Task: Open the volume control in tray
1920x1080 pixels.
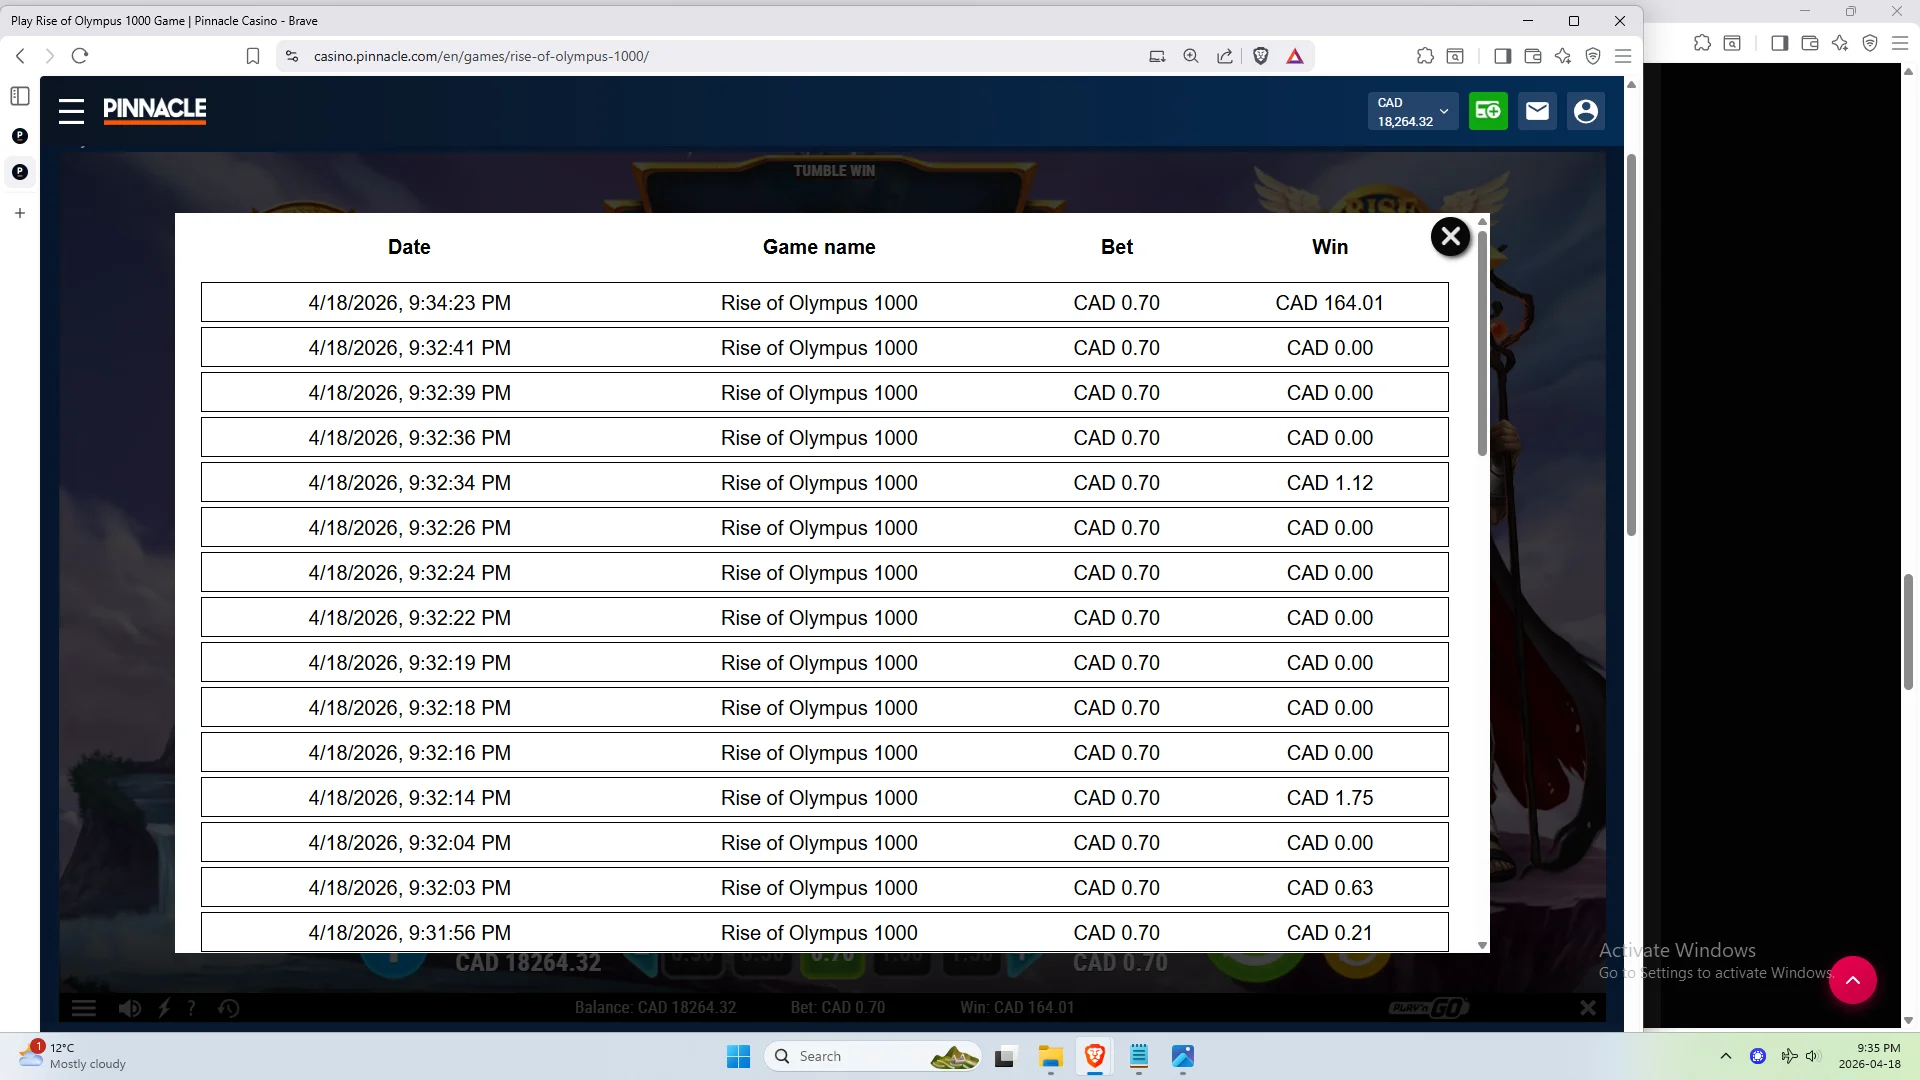Action: (x=1812, y=1056)
